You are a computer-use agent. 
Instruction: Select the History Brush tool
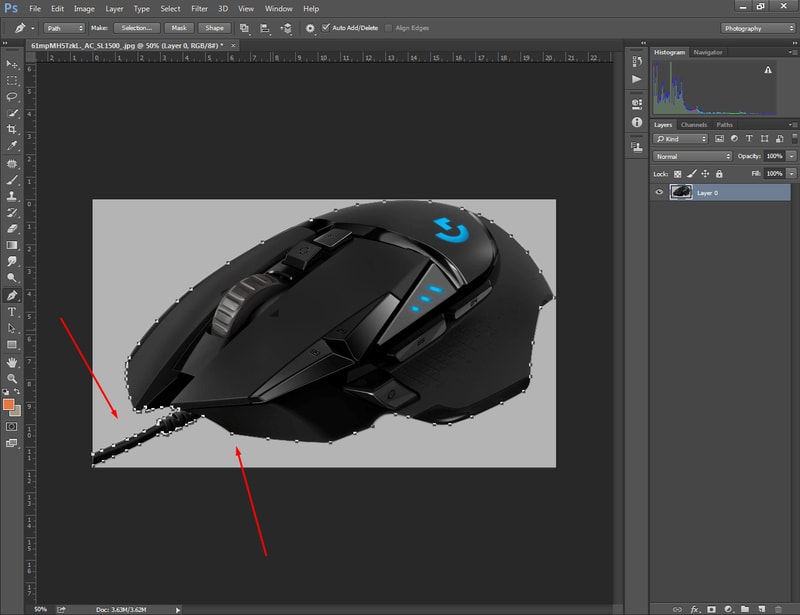tap(11, 212)
